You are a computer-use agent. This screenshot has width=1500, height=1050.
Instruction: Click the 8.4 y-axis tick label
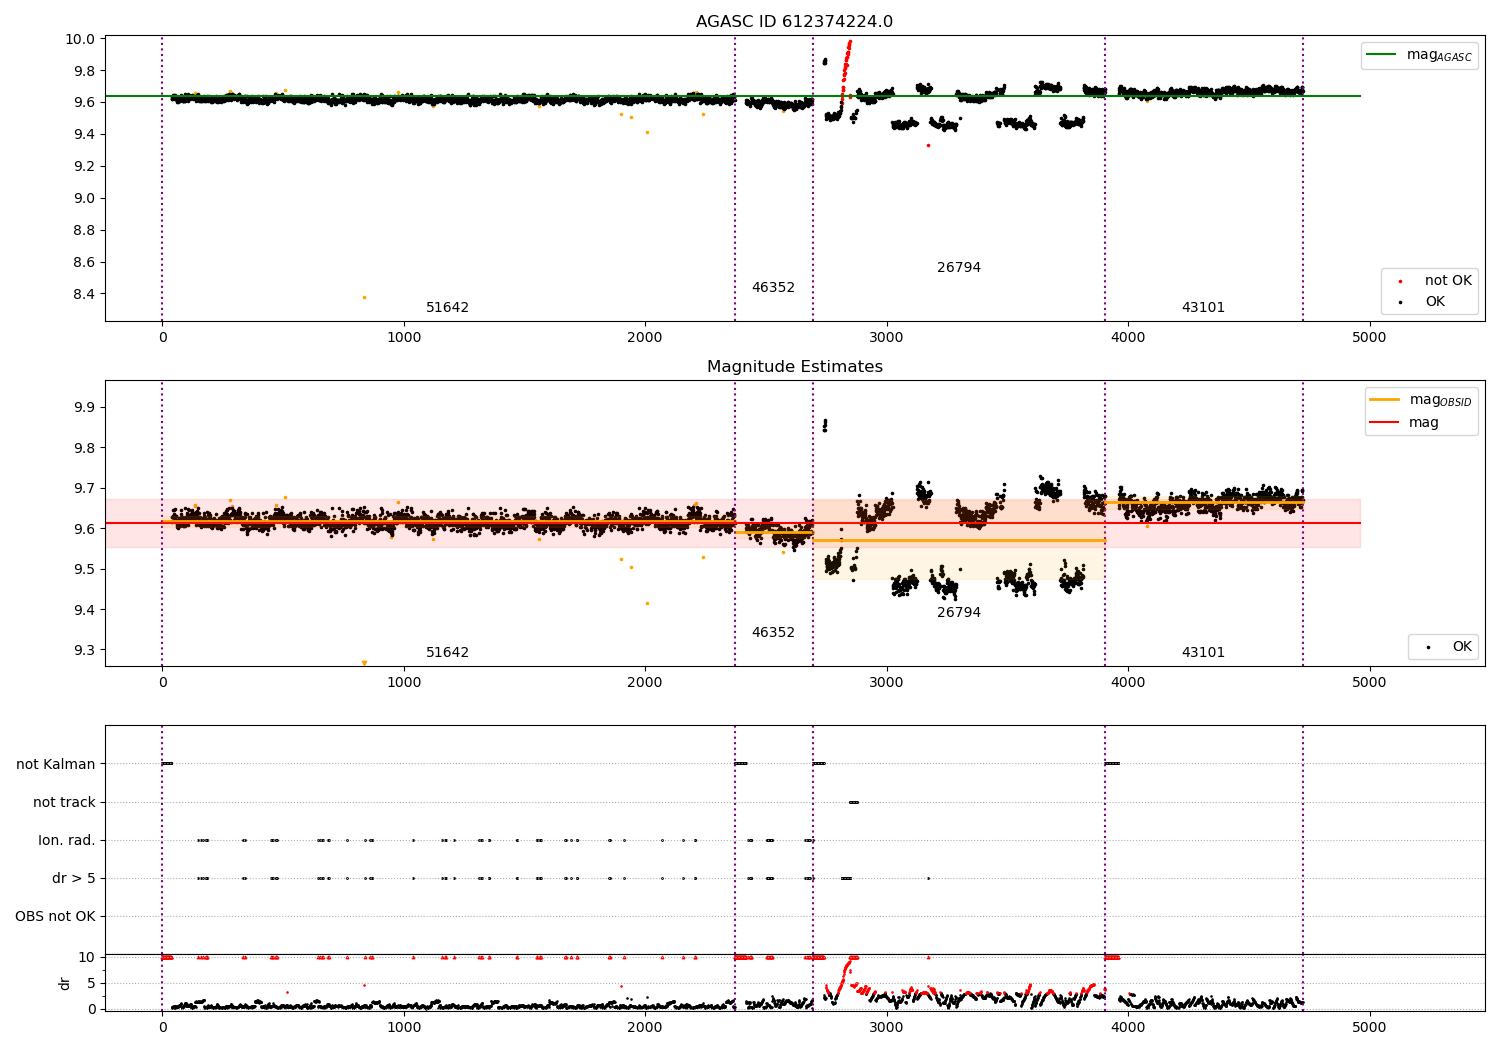[86, 294]
